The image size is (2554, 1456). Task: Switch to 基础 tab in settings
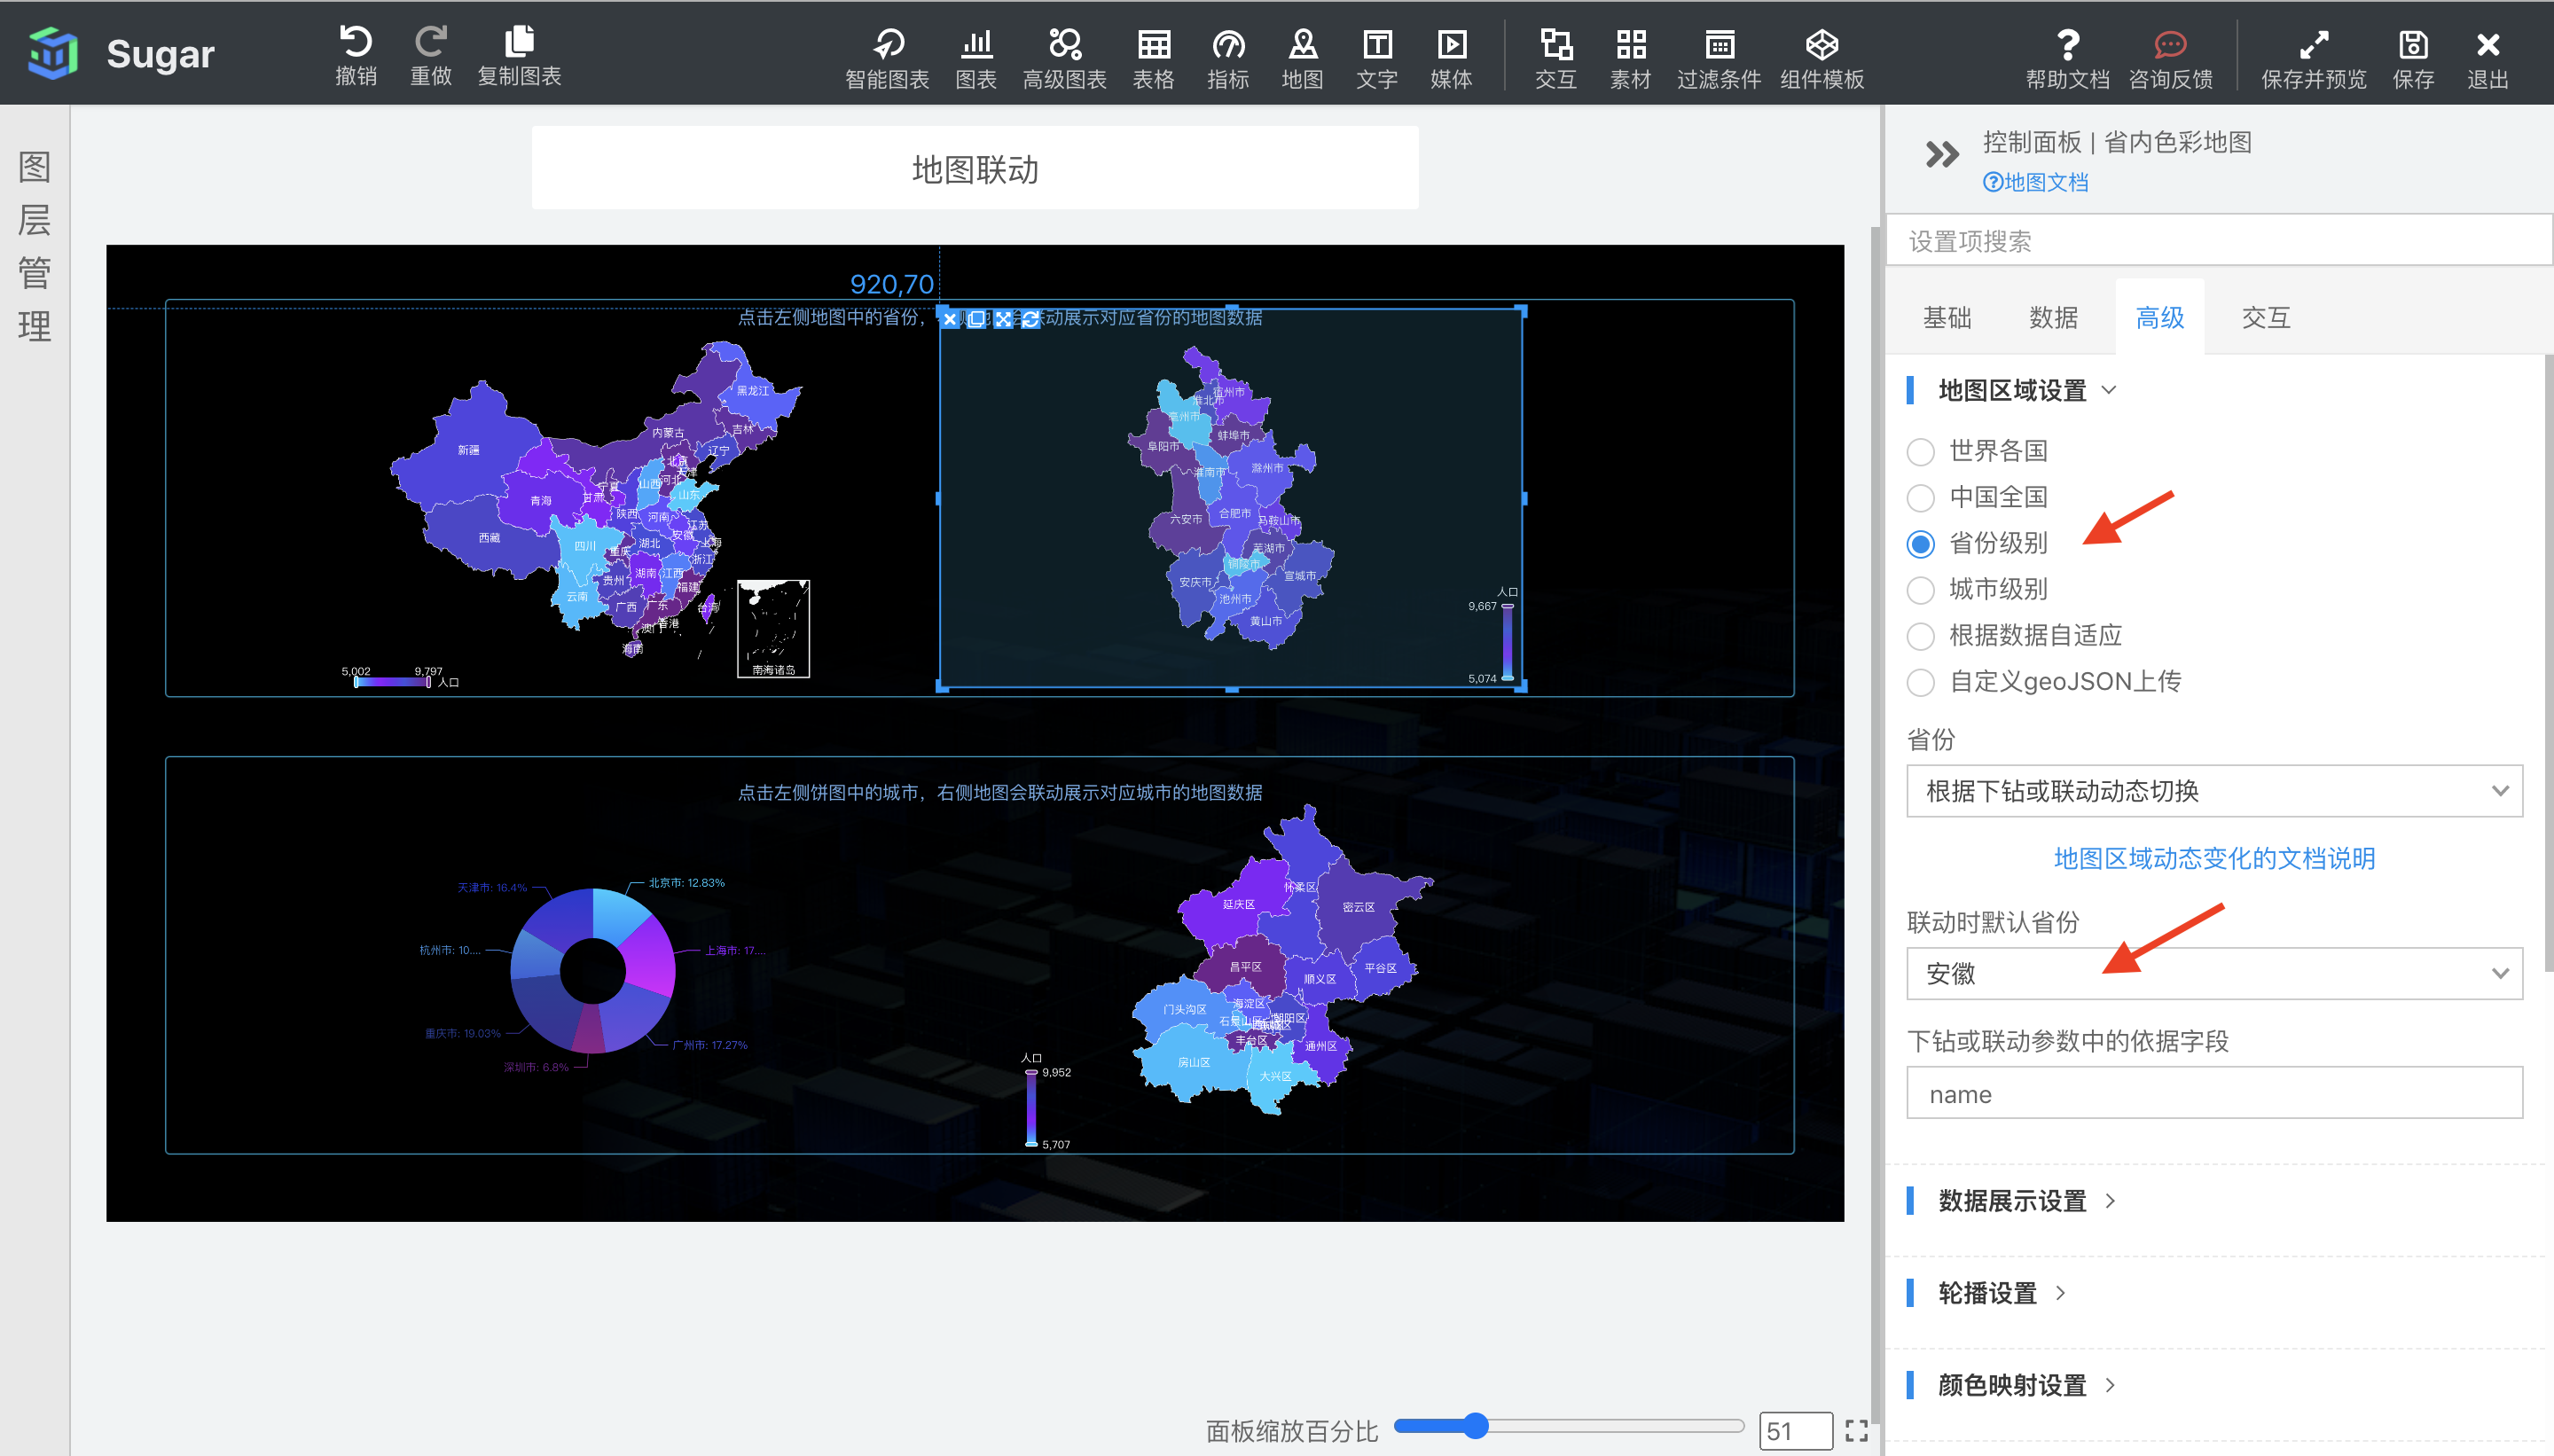click(x=1955, y=317)
